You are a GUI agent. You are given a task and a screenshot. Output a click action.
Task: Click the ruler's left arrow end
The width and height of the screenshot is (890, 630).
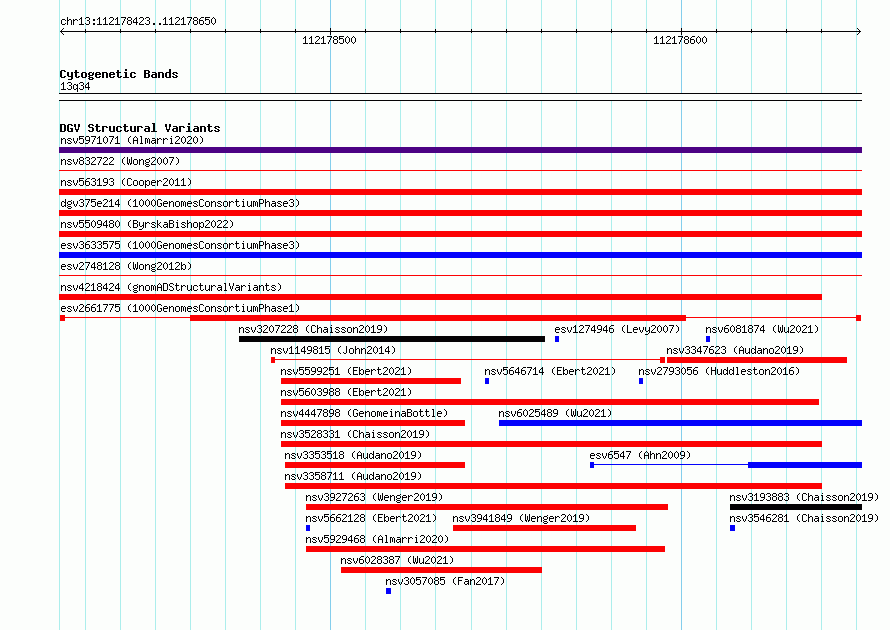pos(62,32)
